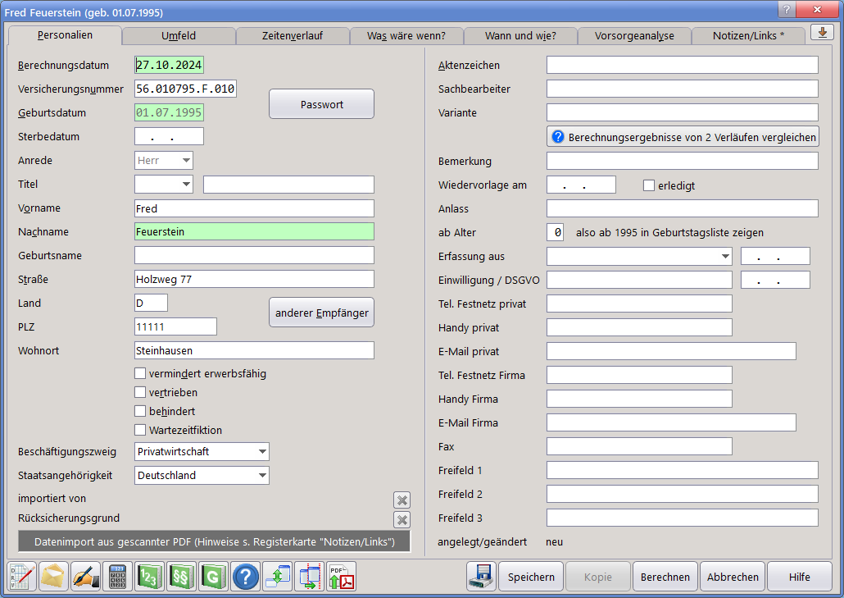Click the Passwort button

point(321,104)
